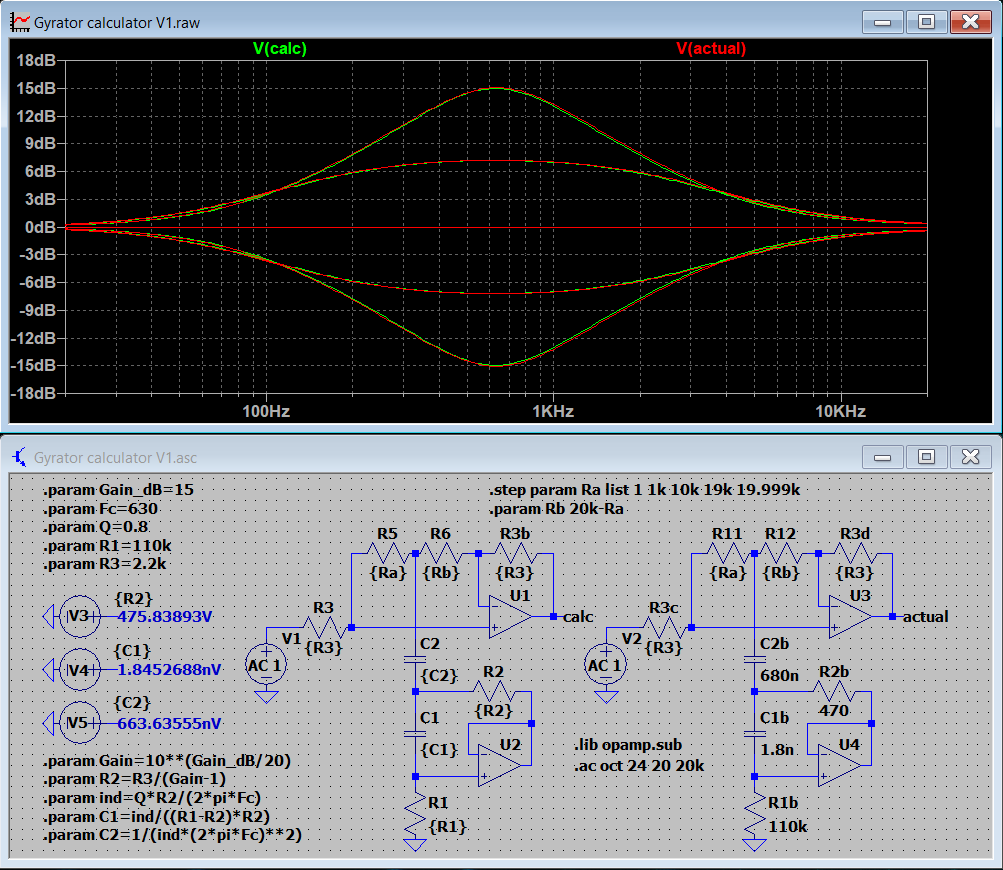This screenshot has width=1003, height=870.
Task: Select resistor R3b symbol
Action: (x=515, y=553)
